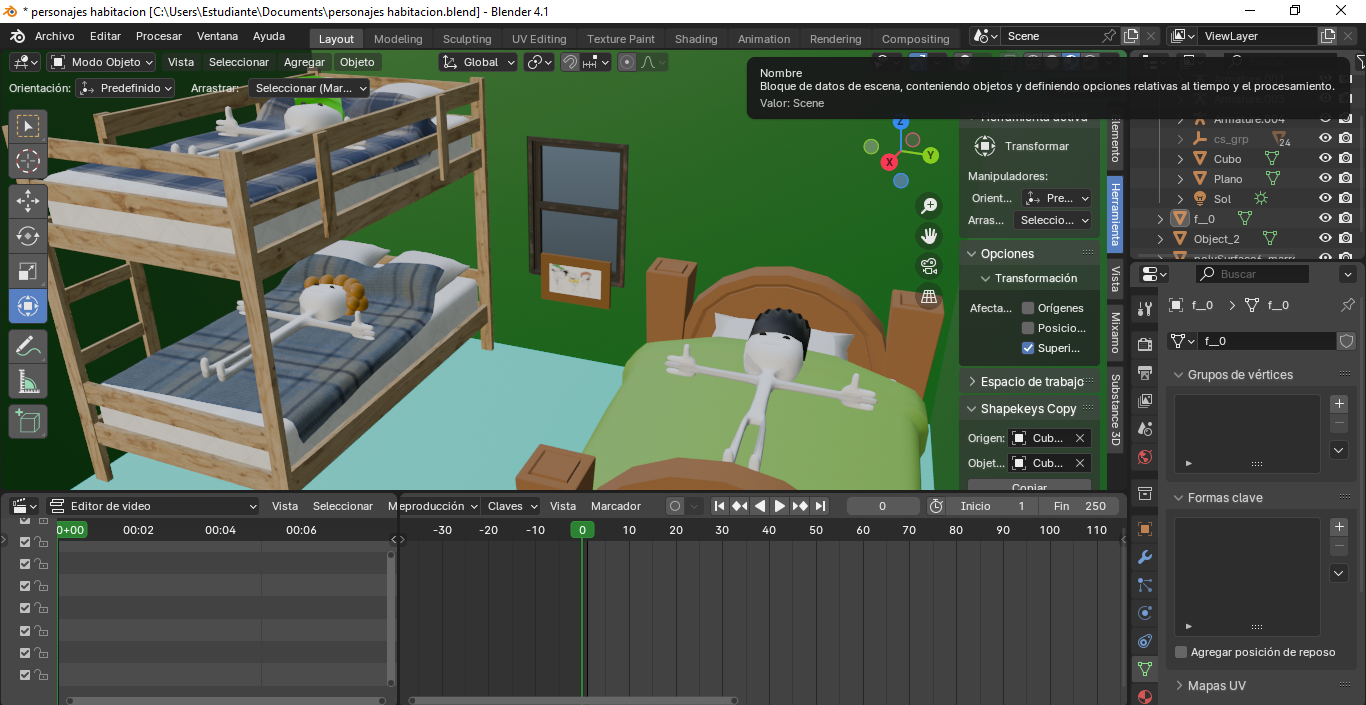Pick the Annotate tool
1366x705 pixels.
[x=28, y=345]
